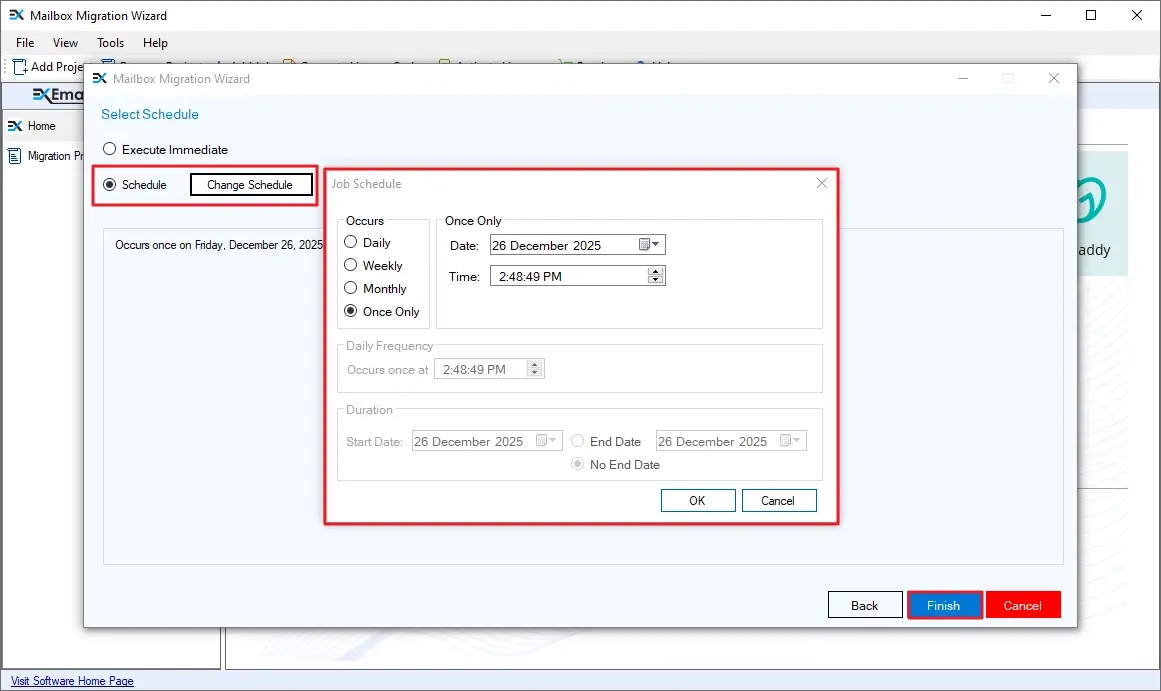Open the End Date calendar picker icon

[784, 440]
